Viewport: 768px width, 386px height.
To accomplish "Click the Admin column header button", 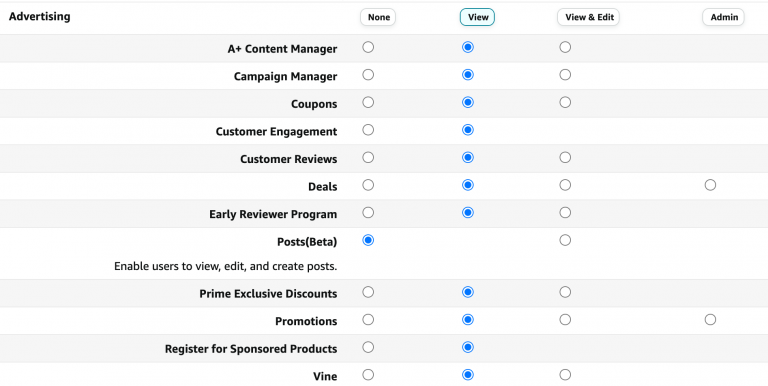I will (x=723, y=17).
